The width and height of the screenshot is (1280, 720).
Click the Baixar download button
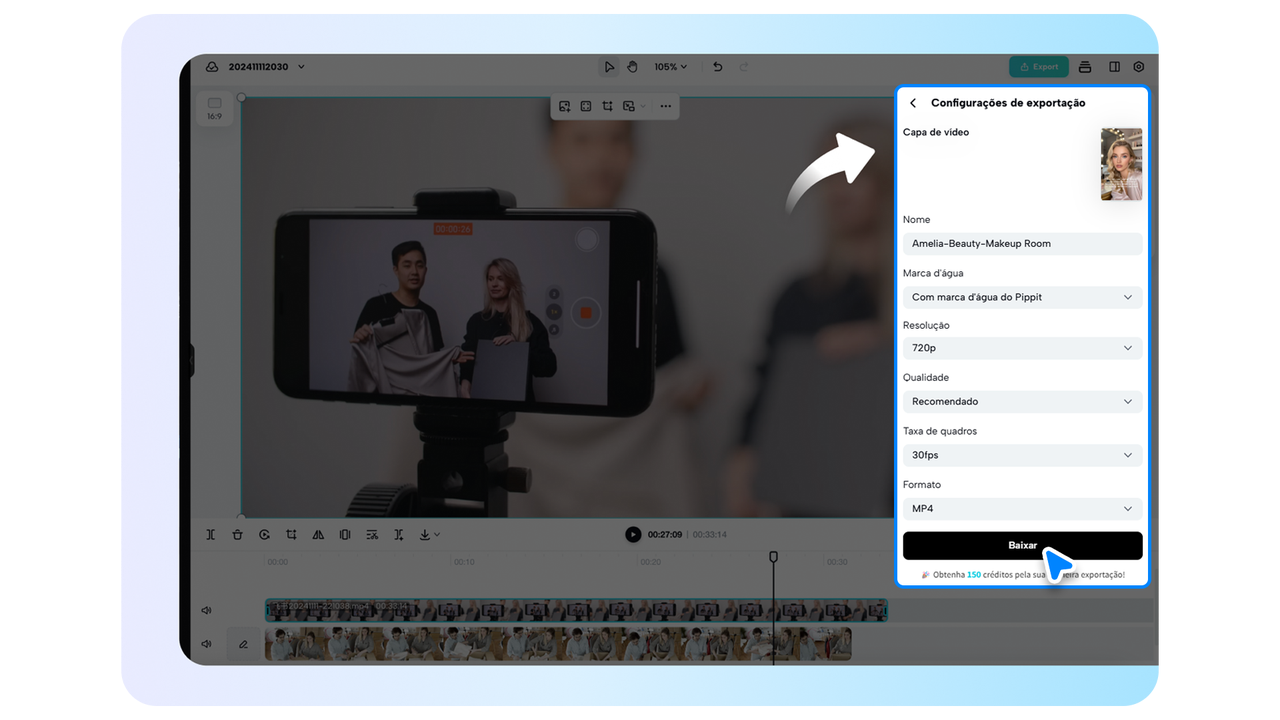pos(1022,545)
